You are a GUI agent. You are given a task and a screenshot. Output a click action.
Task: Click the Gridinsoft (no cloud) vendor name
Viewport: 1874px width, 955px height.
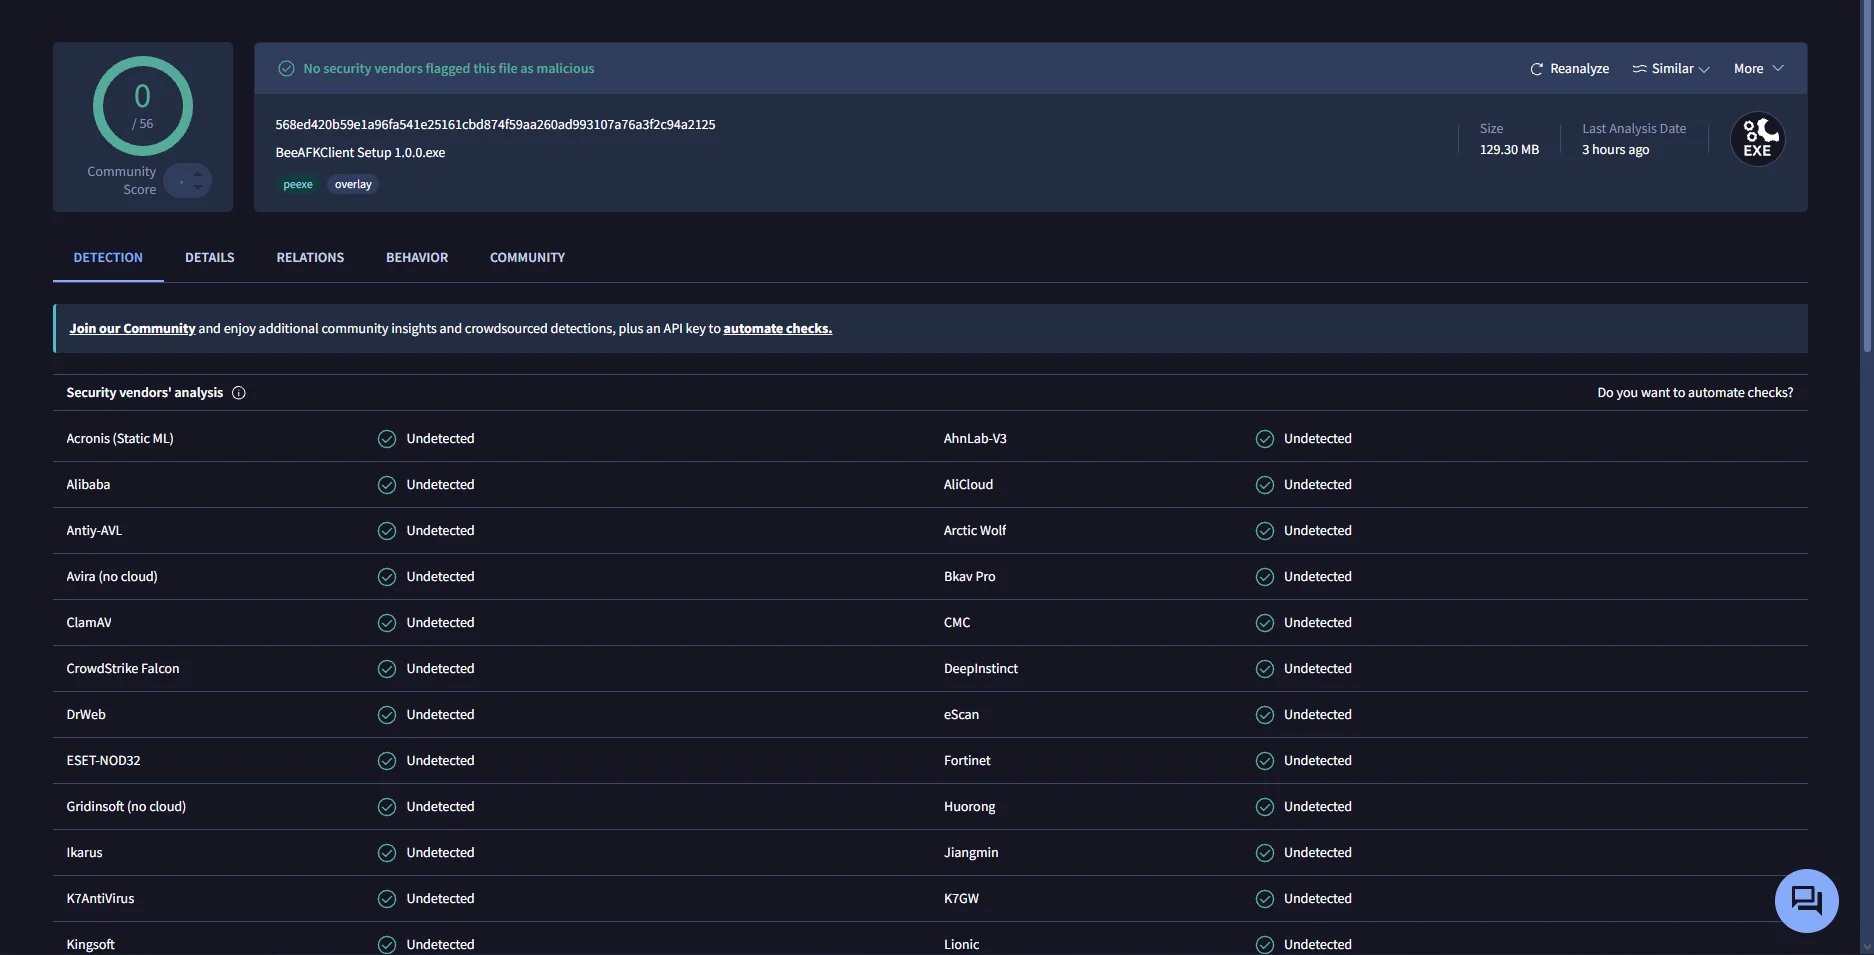coord(126,807)
